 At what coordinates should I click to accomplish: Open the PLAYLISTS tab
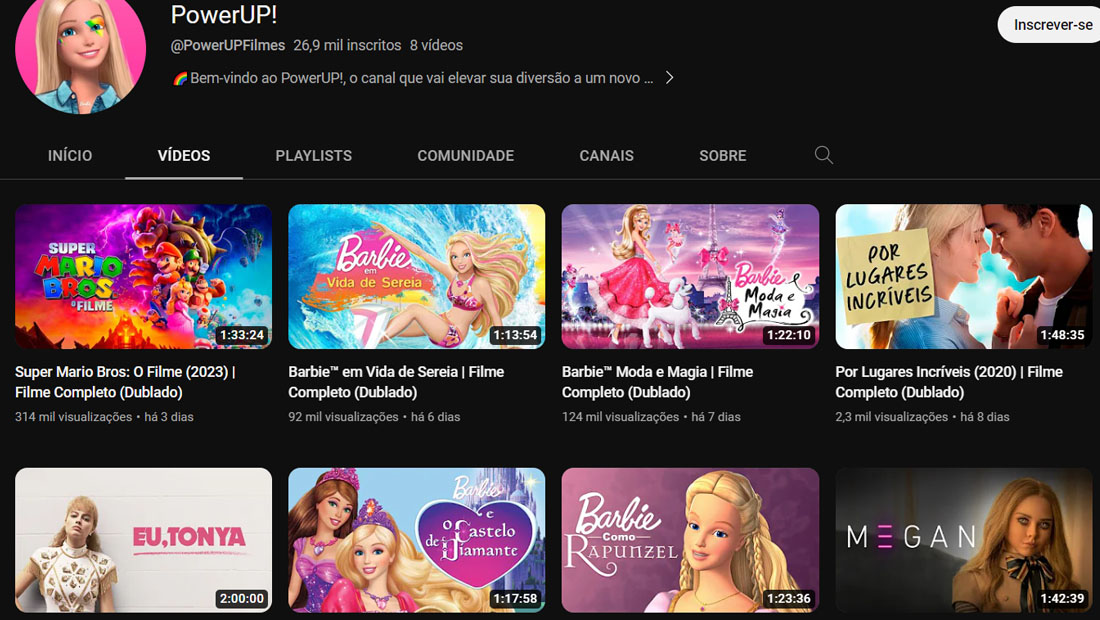314,156
